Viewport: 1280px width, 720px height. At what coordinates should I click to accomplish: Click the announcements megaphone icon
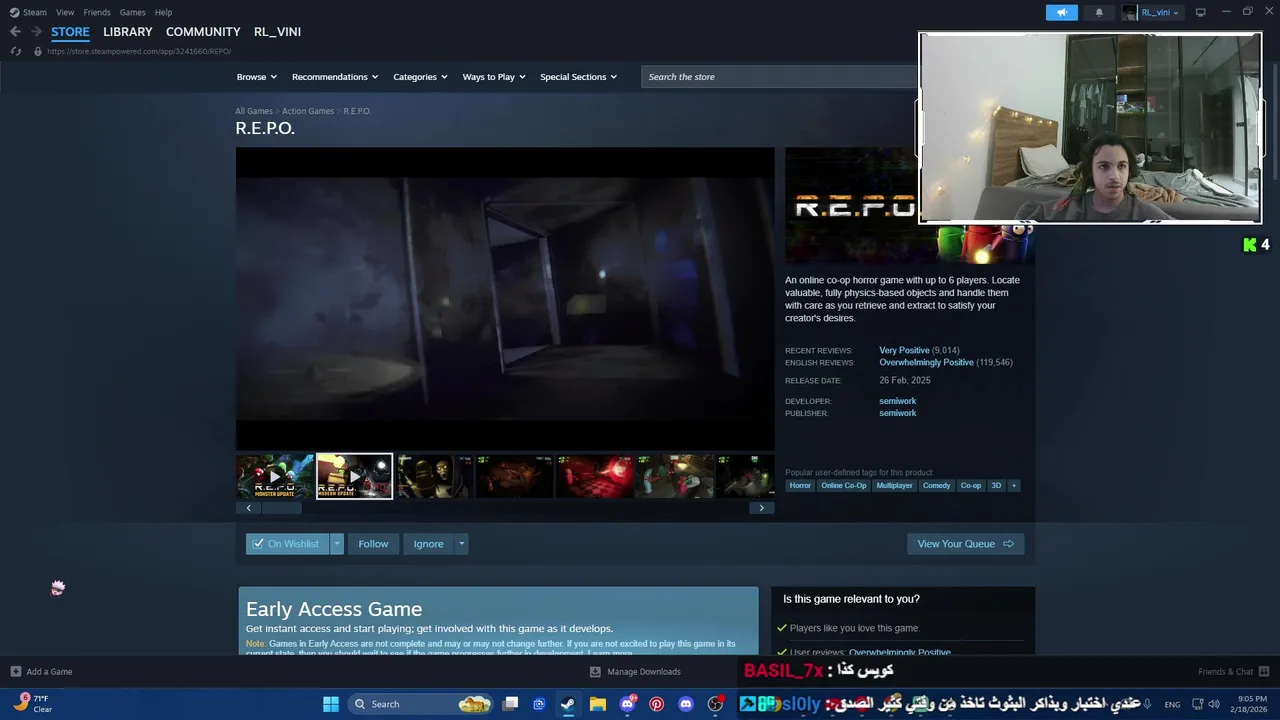pos(1061,12)
